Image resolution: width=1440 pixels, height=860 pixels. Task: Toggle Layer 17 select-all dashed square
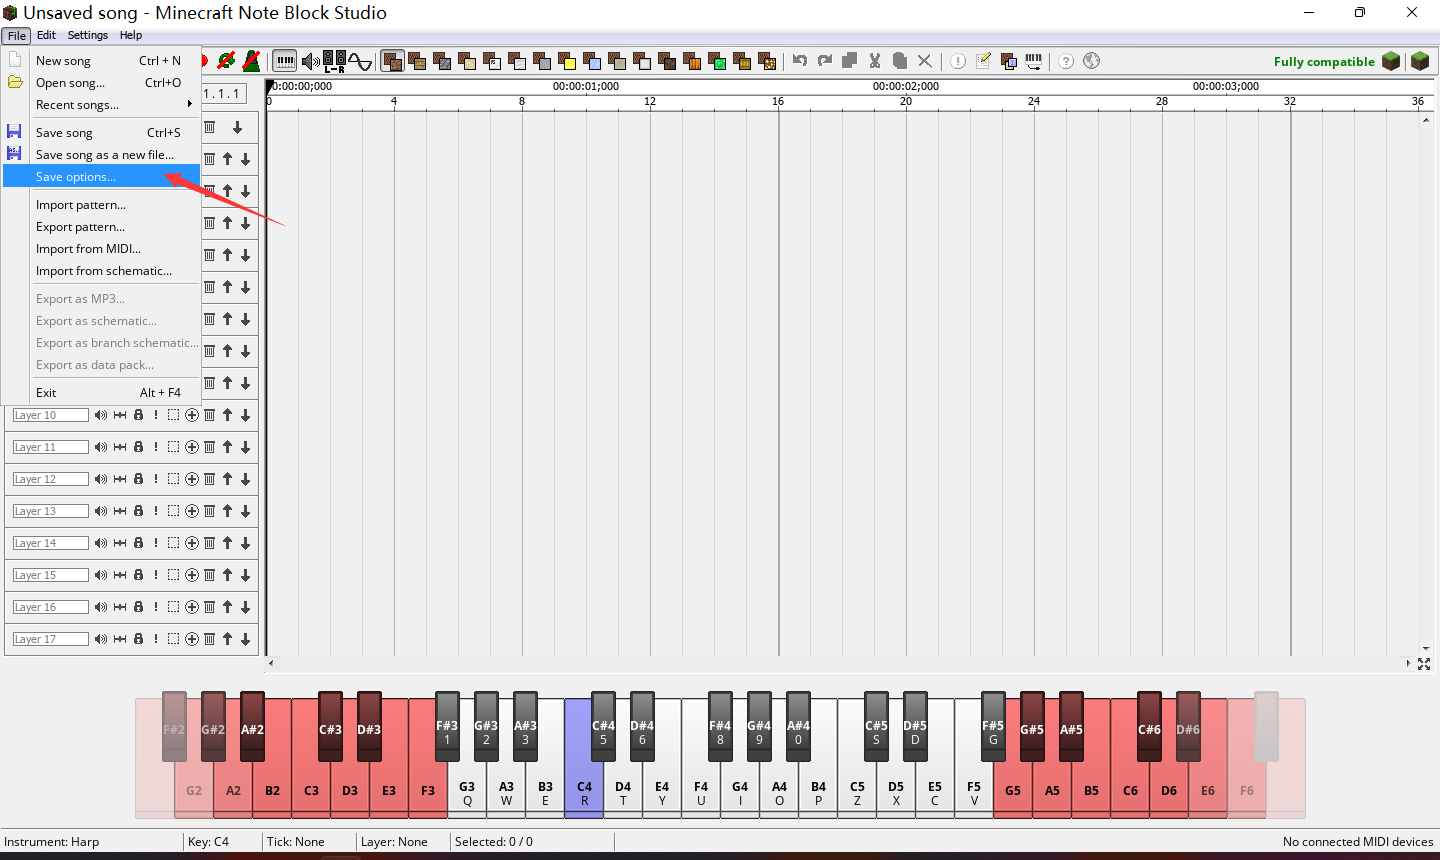(173, 639)
